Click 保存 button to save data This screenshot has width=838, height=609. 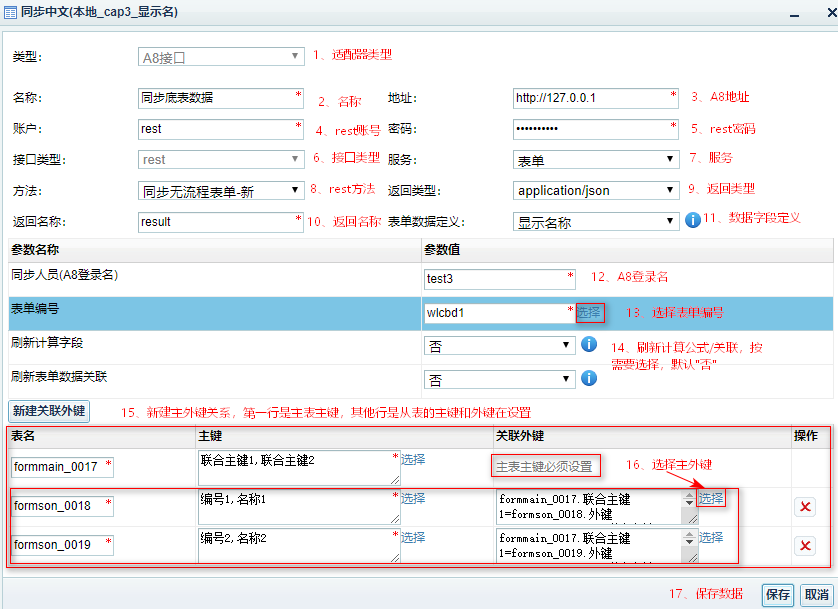coord(778,594)
